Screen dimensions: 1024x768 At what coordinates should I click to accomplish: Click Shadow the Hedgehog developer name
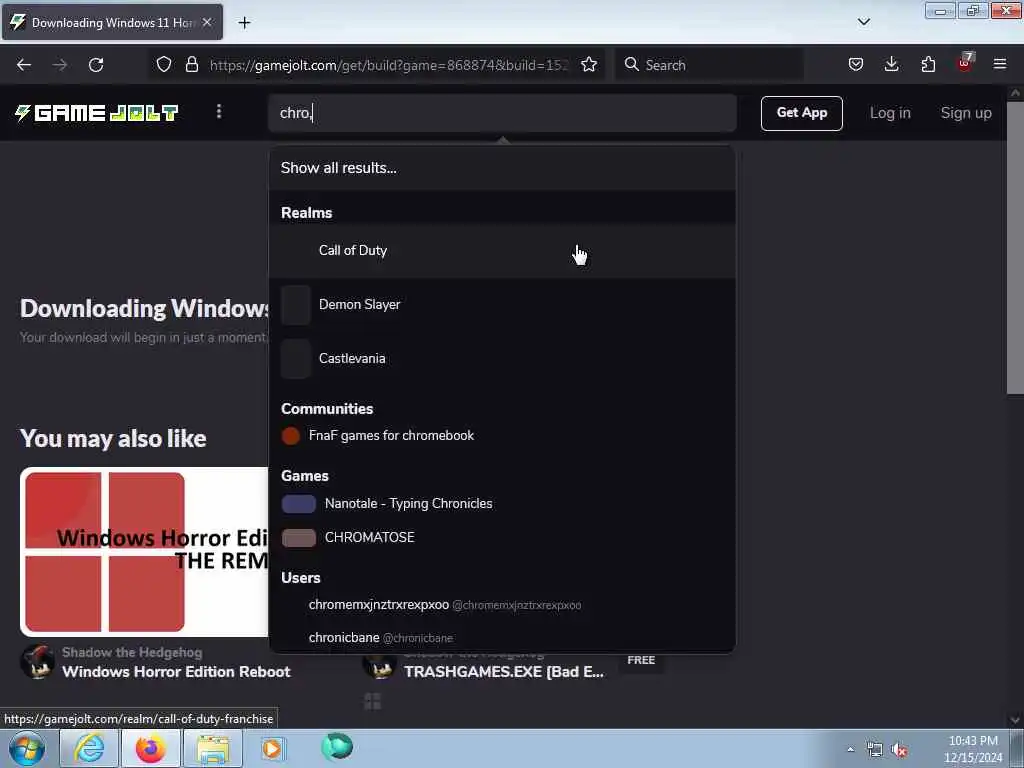click(x=132, y=652)
